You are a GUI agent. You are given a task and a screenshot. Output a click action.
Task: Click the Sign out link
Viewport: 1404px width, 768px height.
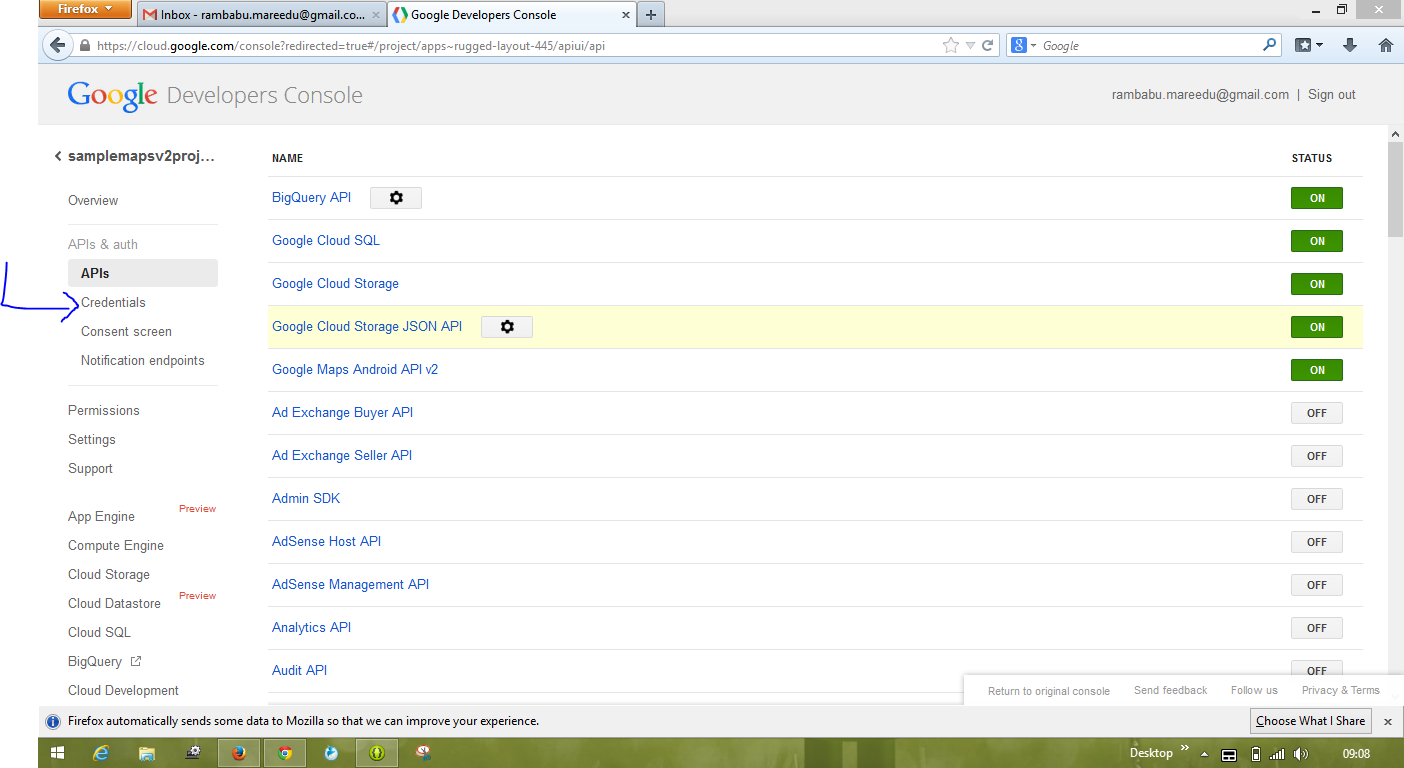point(1332,94)
